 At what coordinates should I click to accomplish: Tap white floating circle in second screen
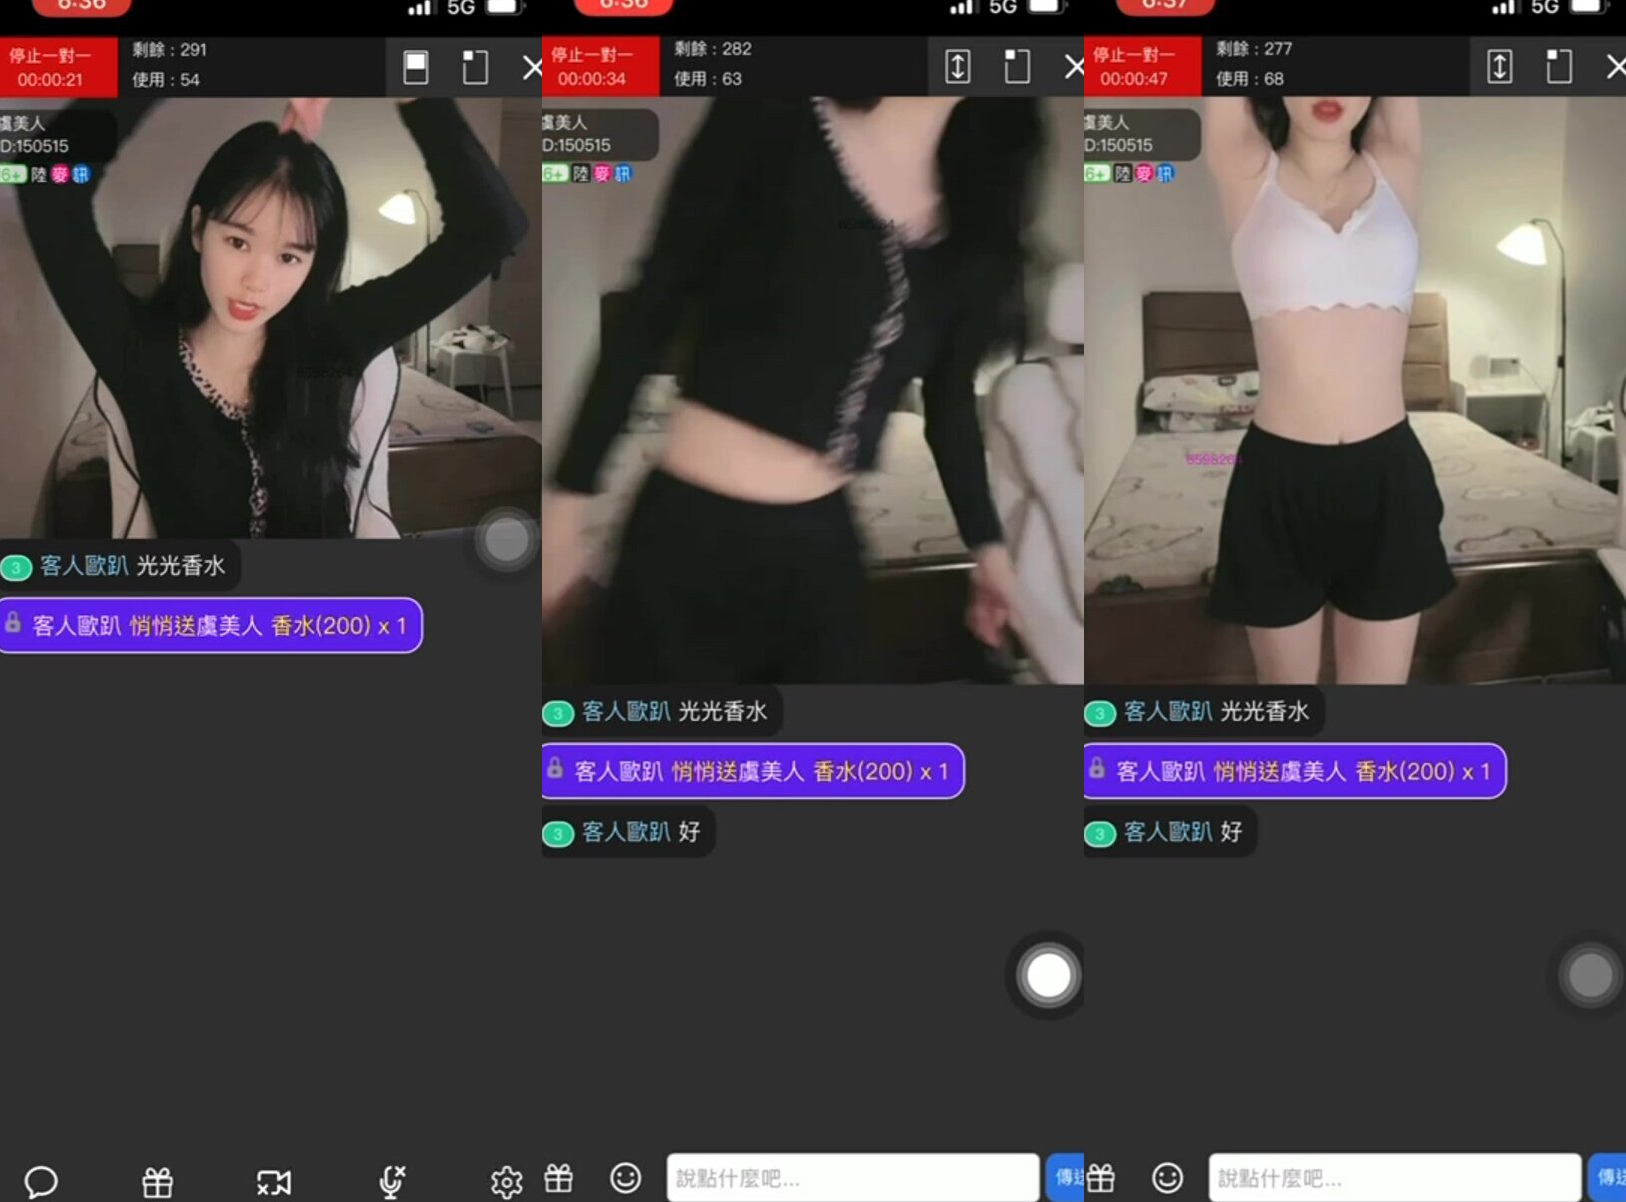pyautogui.click(x=1048, y=975)
